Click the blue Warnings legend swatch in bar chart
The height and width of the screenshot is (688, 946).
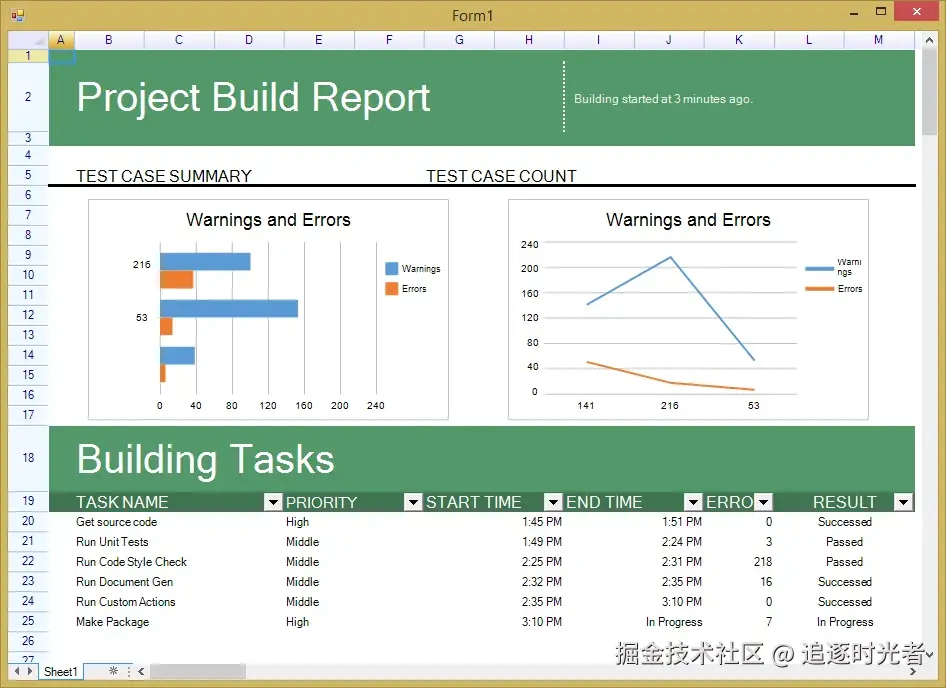(x=392, y=269)
